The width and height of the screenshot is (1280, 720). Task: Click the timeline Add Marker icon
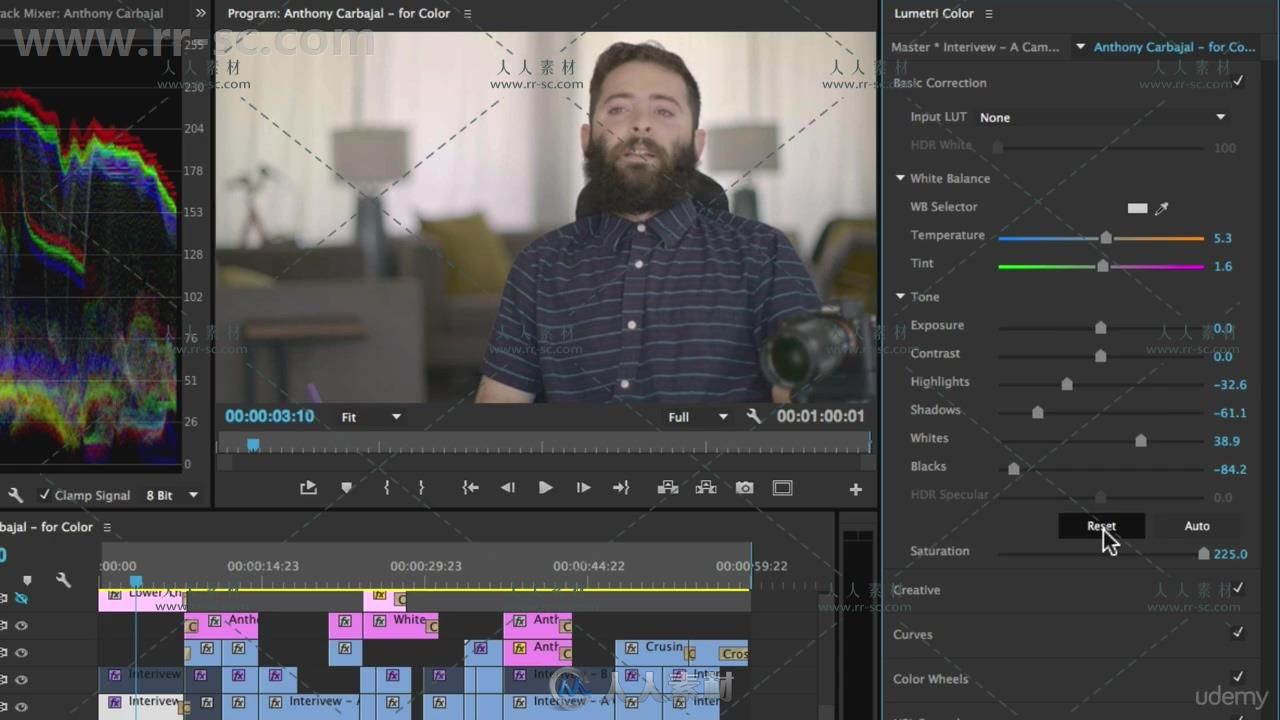(27, 580)
